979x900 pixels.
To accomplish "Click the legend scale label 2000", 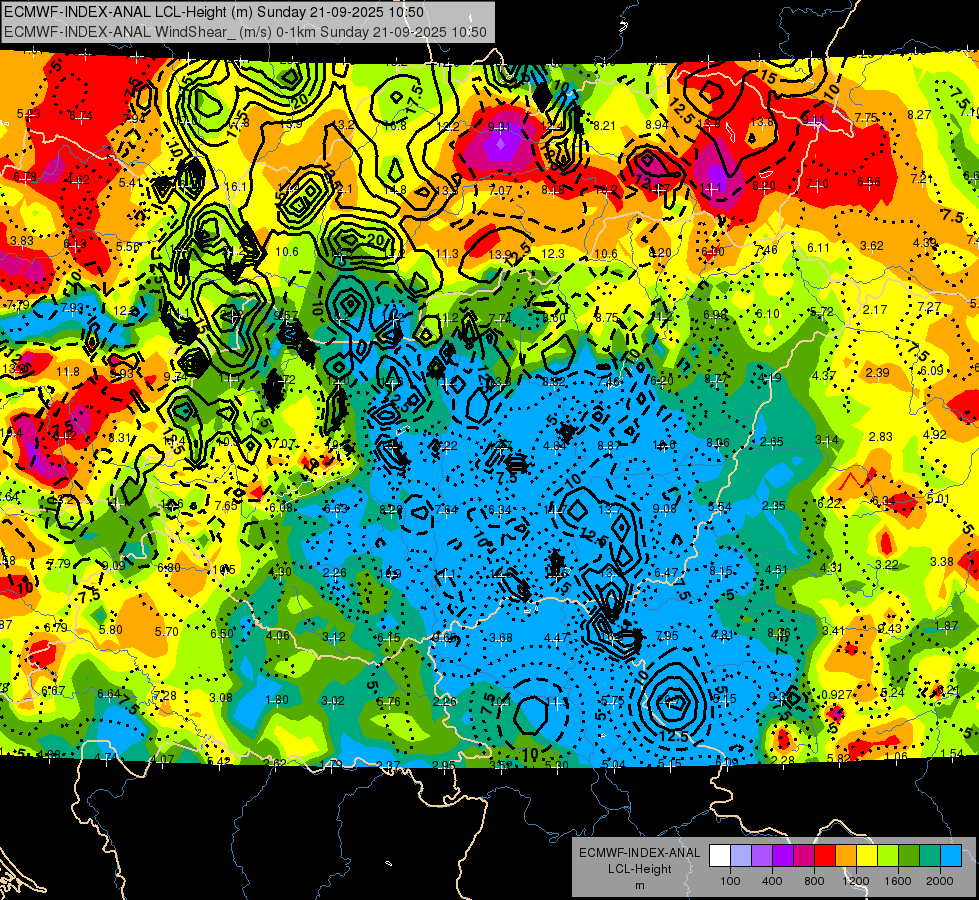I will coord(940,881).
